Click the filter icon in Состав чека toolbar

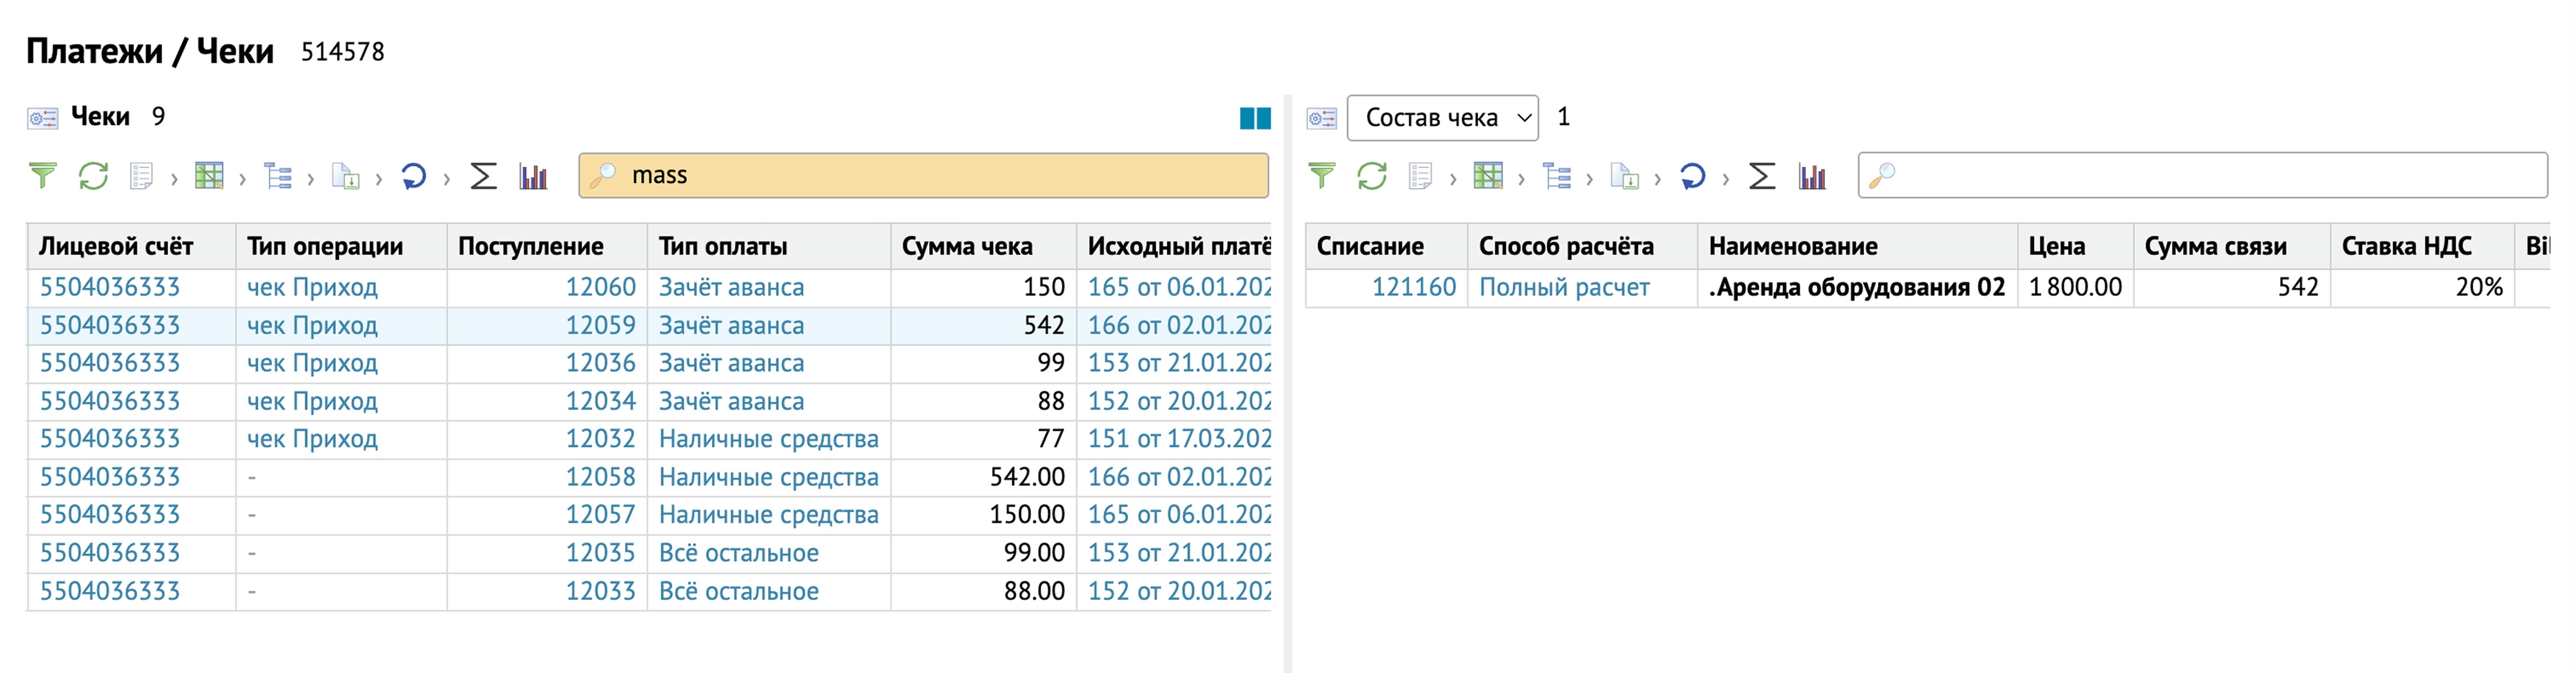coord(1322,176)
